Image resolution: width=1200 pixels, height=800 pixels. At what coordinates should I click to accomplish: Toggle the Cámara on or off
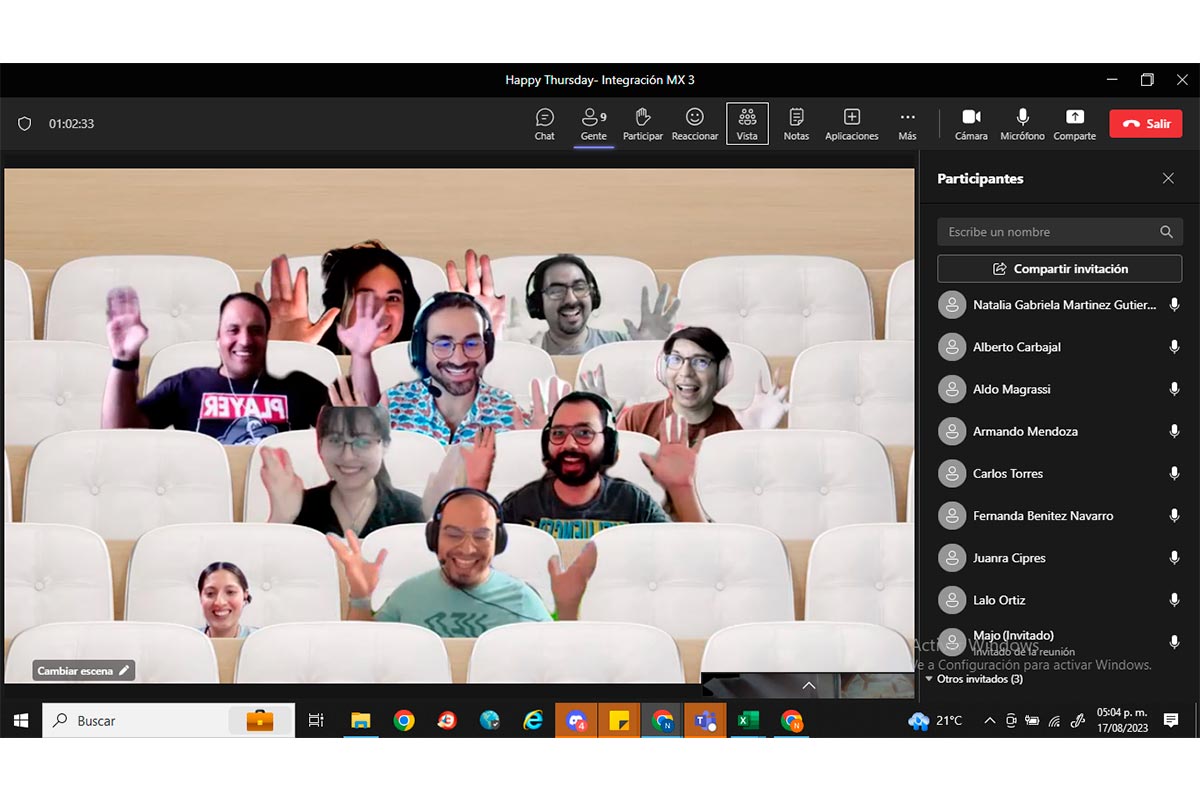[x=971, y=124]
